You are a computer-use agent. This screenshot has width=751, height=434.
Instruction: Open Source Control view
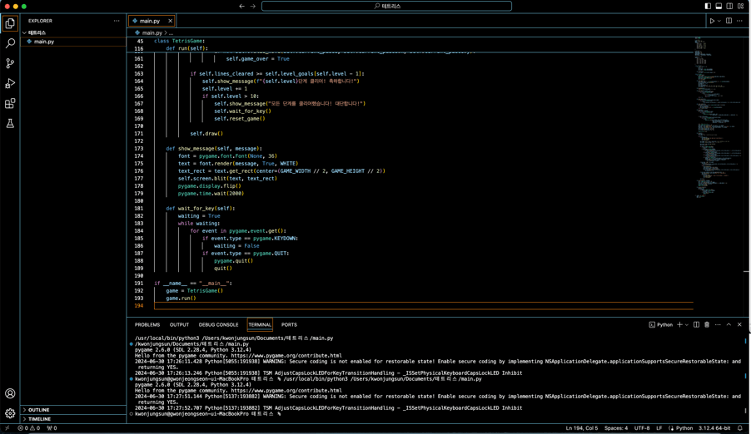point(10,63)
